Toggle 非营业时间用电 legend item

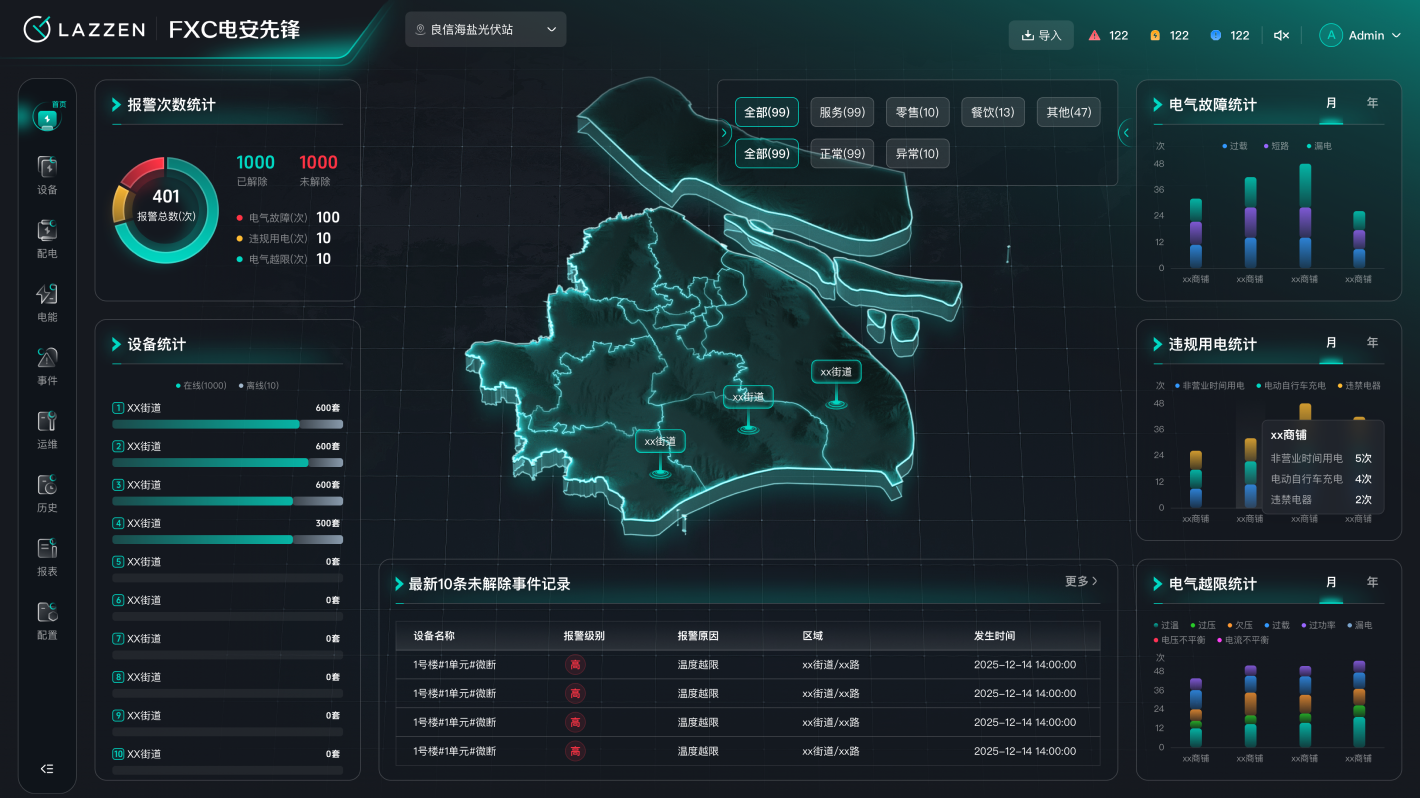[1210, 385]
